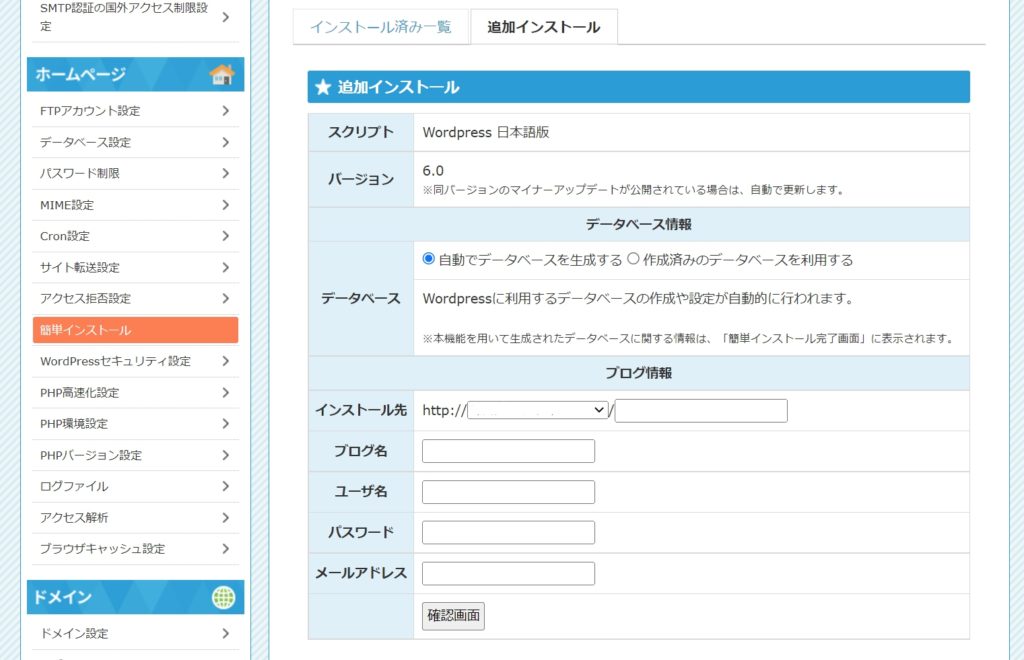This screenshot has width=1024, height=660.
Task: Open the 簡単インストール sidebar link
Action: 135,330
